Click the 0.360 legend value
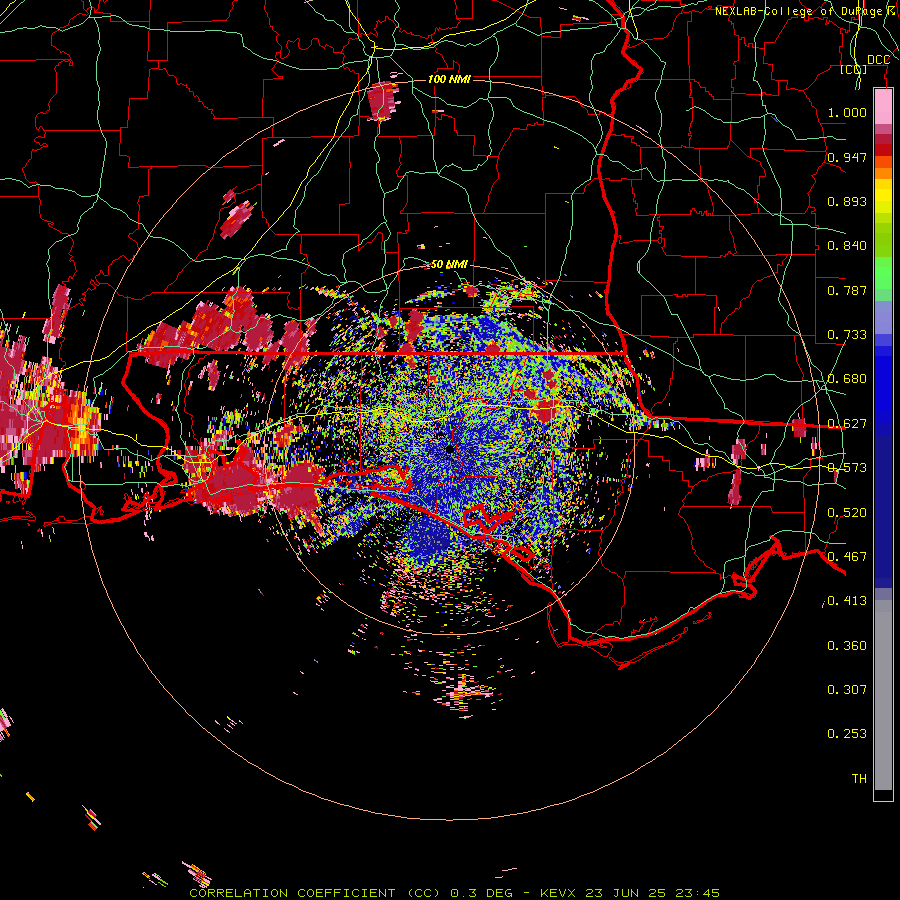The image size is (900, 900). click(x=847, y=646)
